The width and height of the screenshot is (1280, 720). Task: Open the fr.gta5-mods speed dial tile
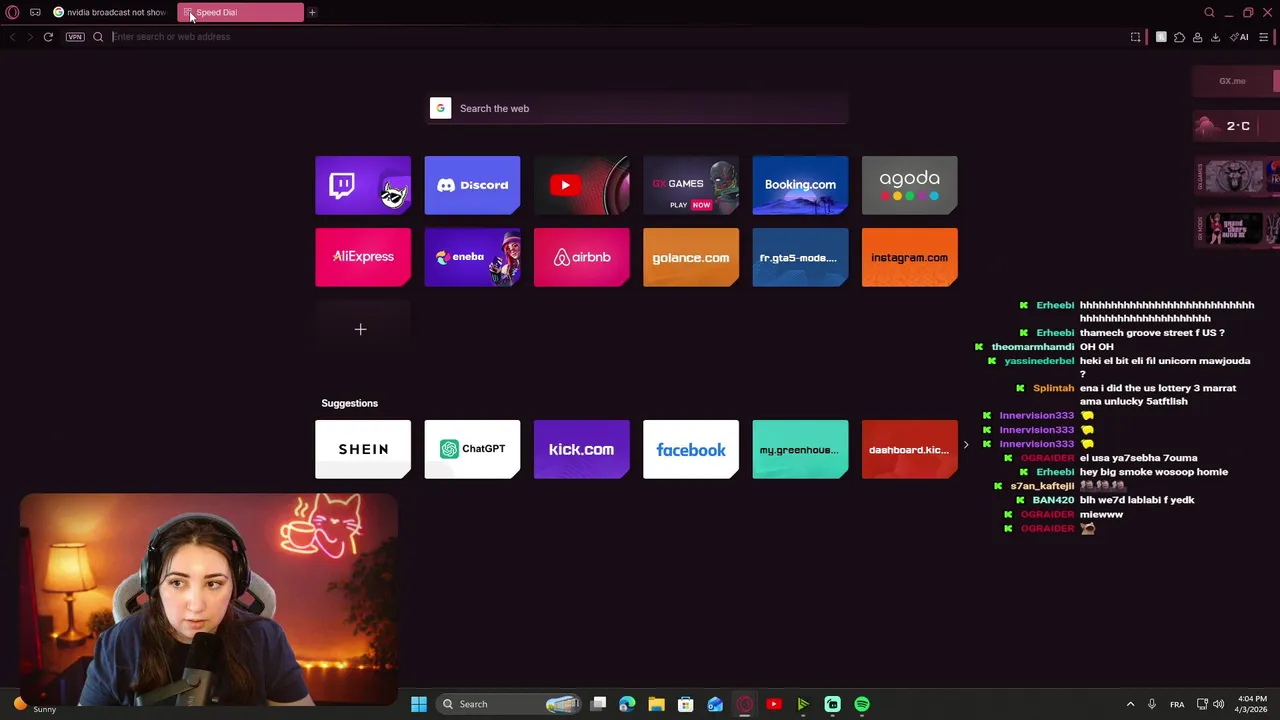point(800,257)
